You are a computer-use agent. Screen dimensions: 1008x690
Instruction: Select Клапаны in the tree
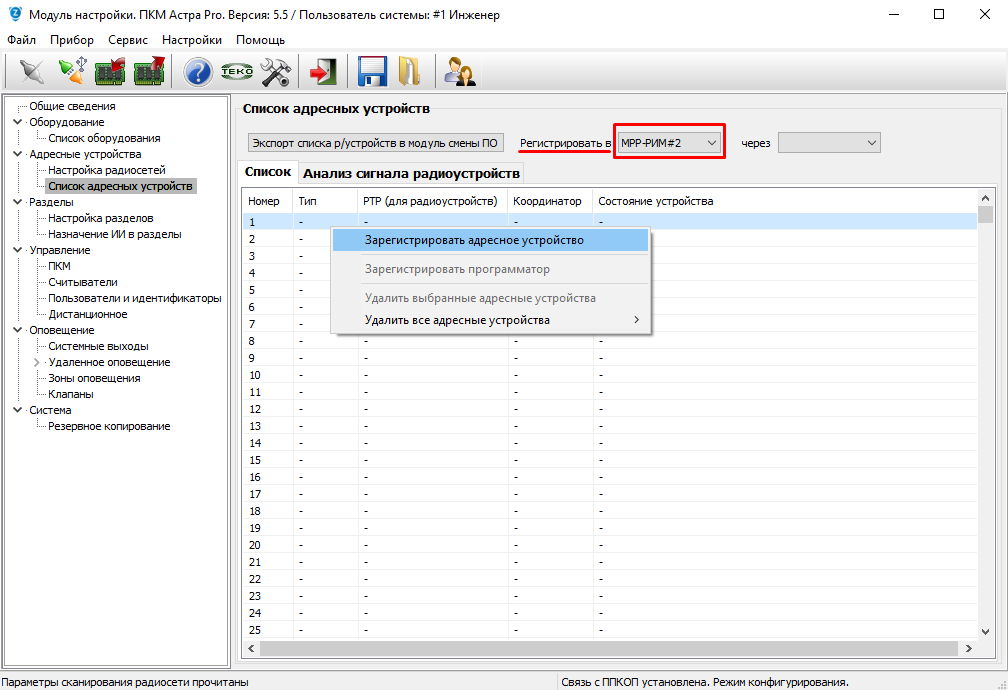[x=71, y=394]
